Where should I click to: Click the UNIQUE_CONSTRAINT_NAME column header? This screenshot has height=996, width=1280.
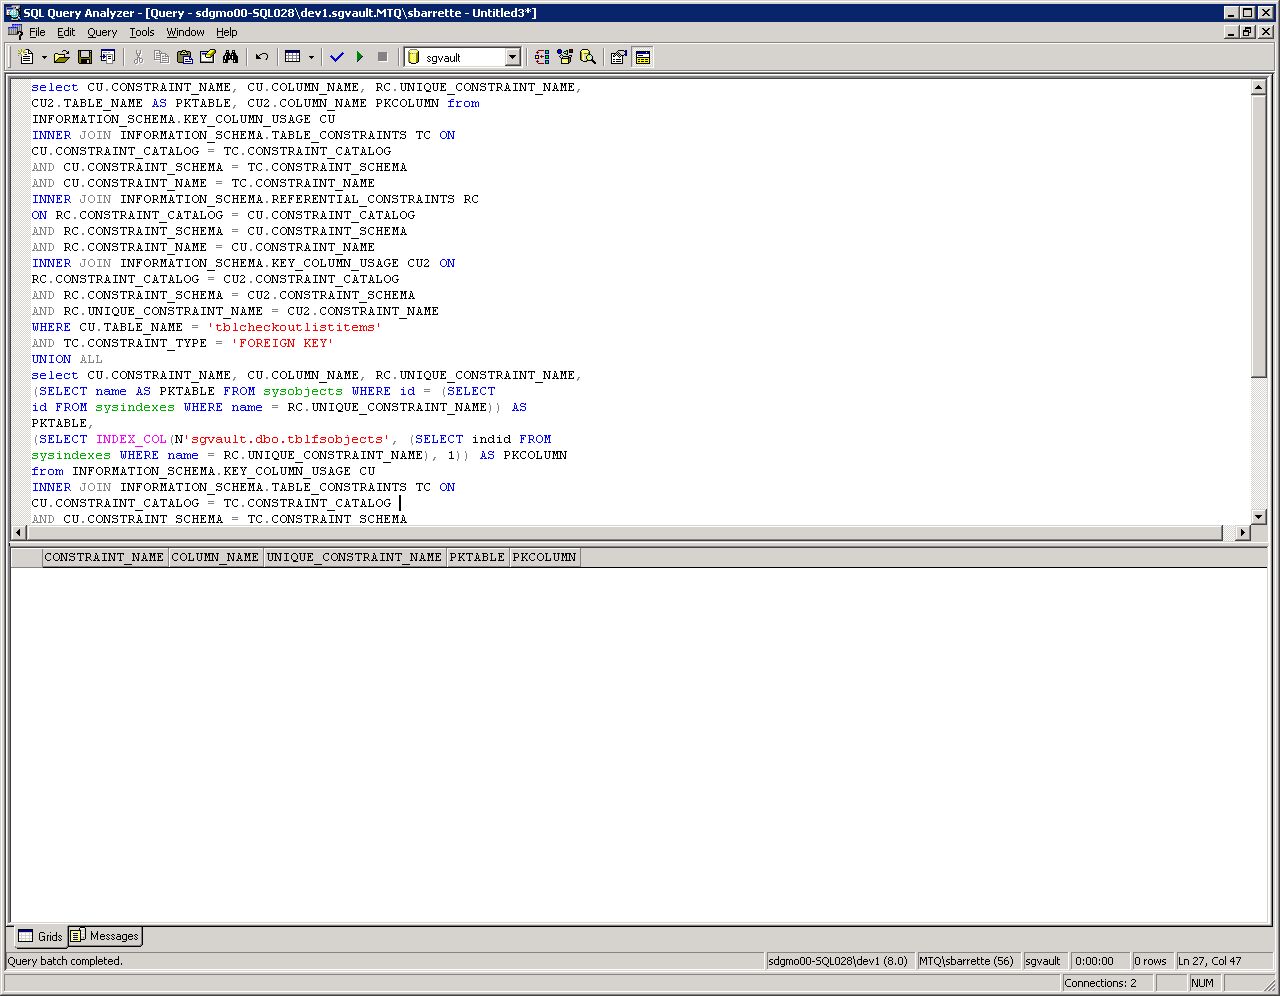[354, 557]
